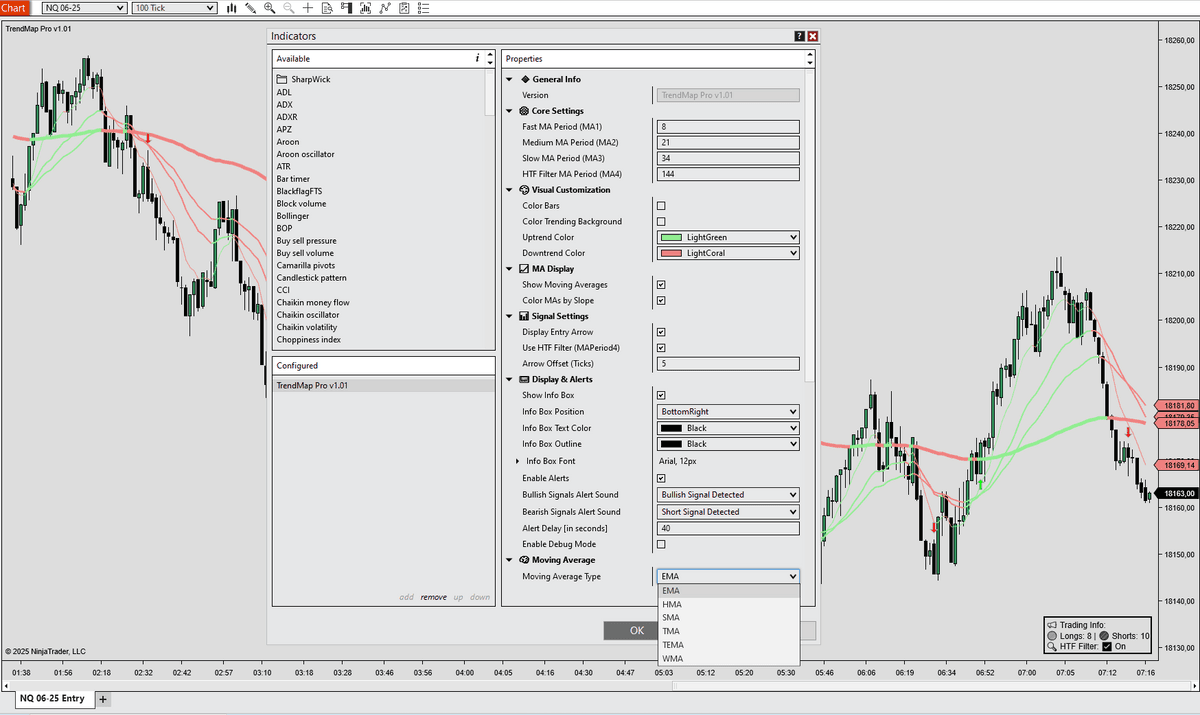Image resolution: width=1200 pixels, height=715 pixels.
Task: Open the data box icon in toolbar
Action: click(327, 8)
